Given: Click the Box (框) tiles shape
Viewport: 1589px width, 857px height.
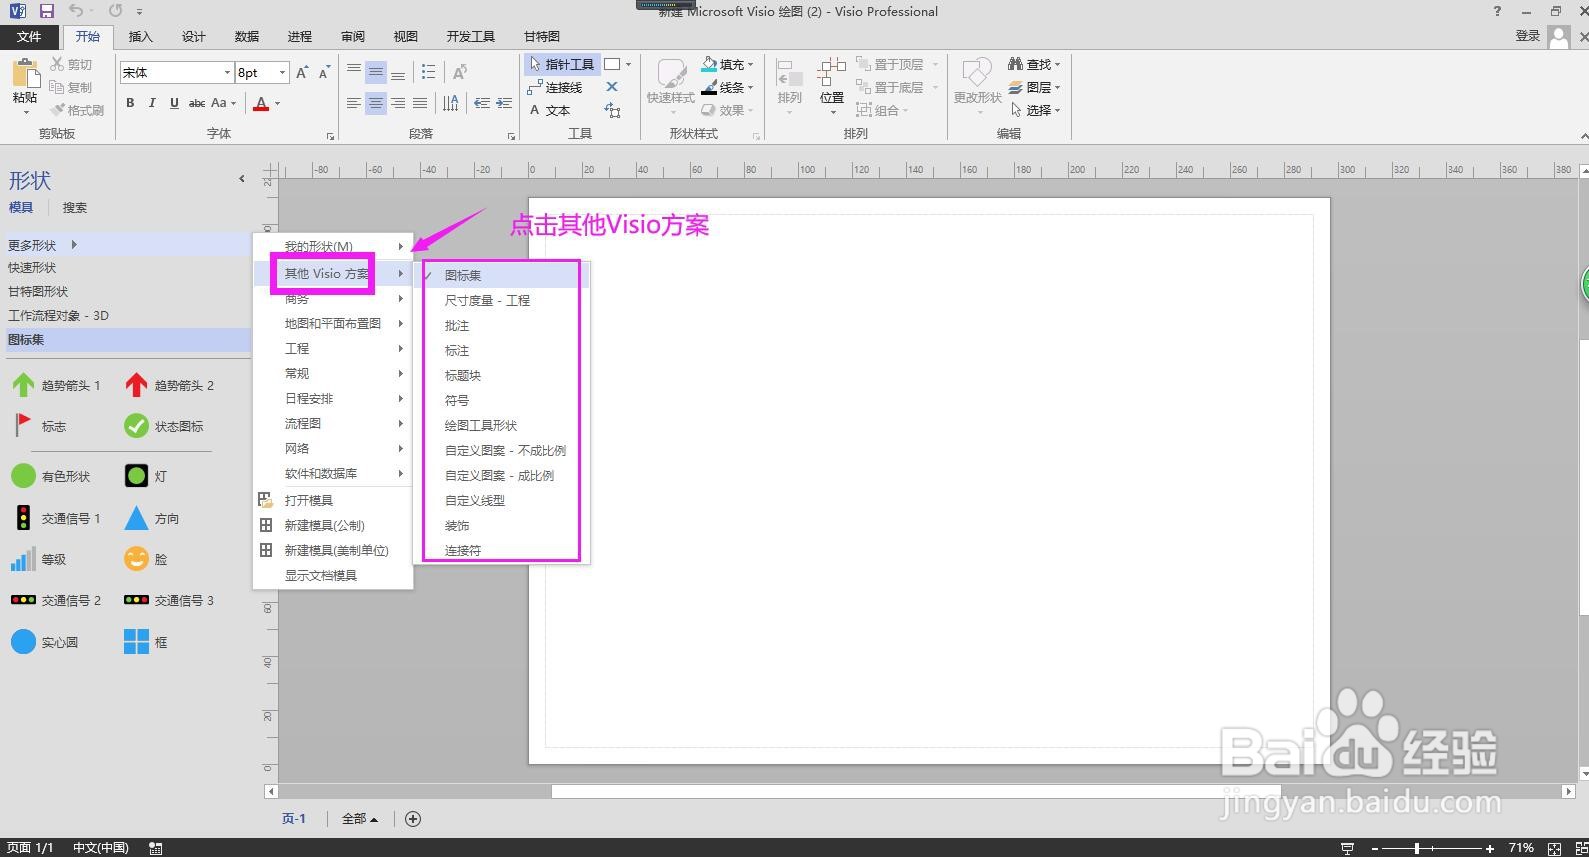Looking at the screenshot, I should tap(136, 642).
